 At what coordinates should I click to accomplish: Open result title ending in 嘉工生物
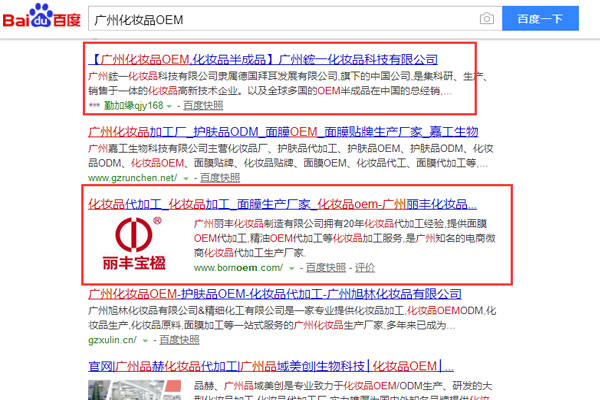click(283, 132)
